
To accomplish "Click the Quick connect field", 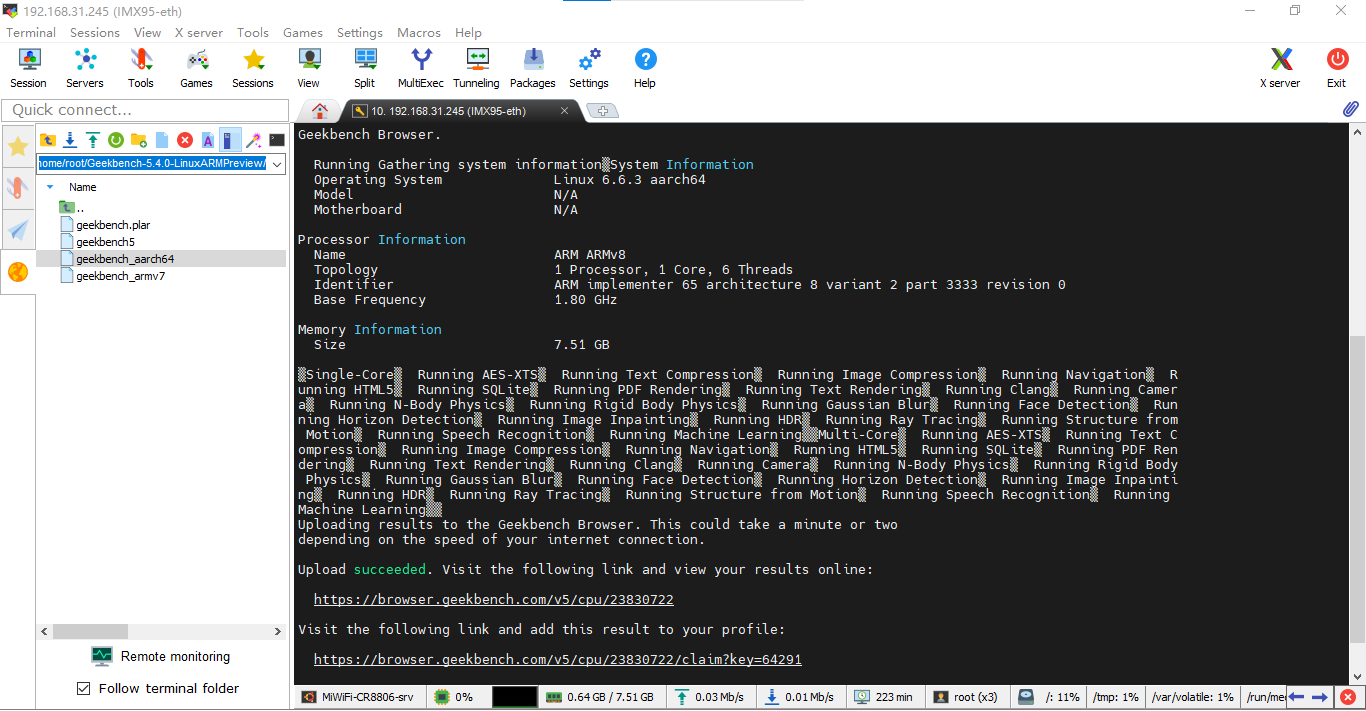I will pos(143,110).
